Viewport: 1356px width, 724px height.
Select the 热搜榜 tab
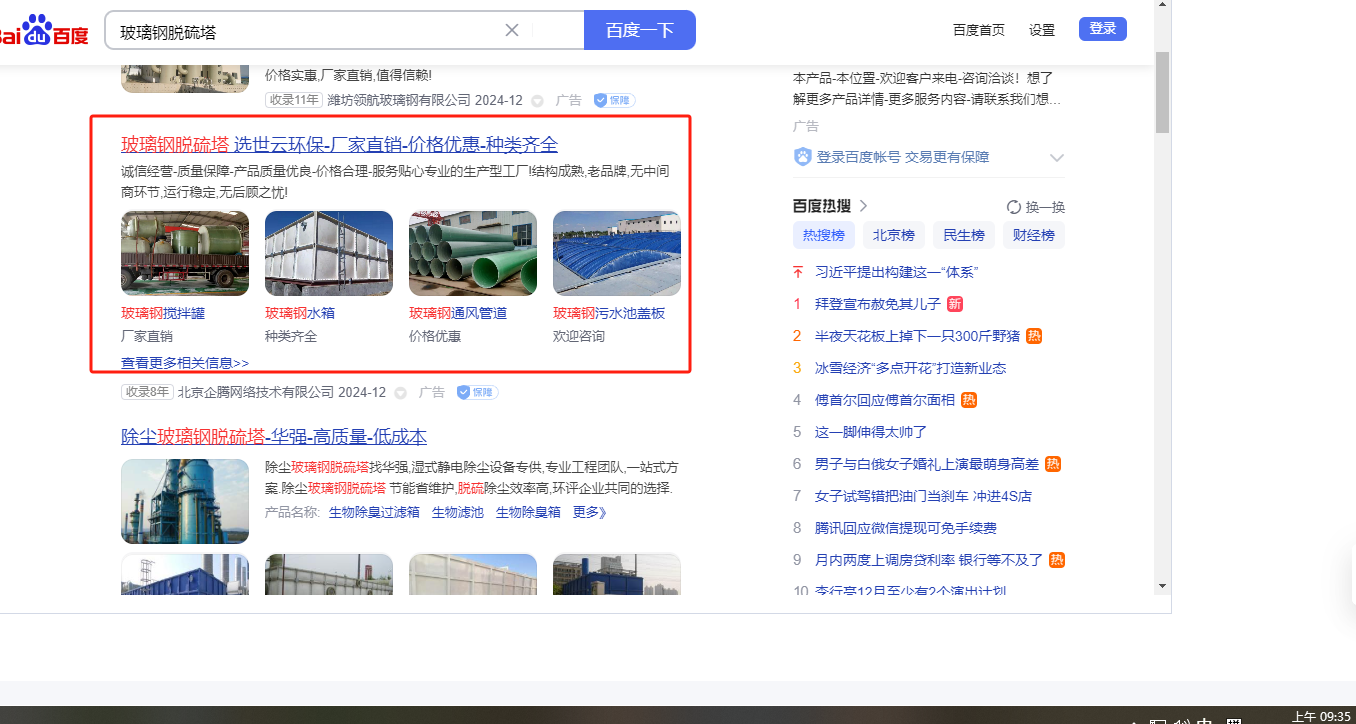click(824, 236)
